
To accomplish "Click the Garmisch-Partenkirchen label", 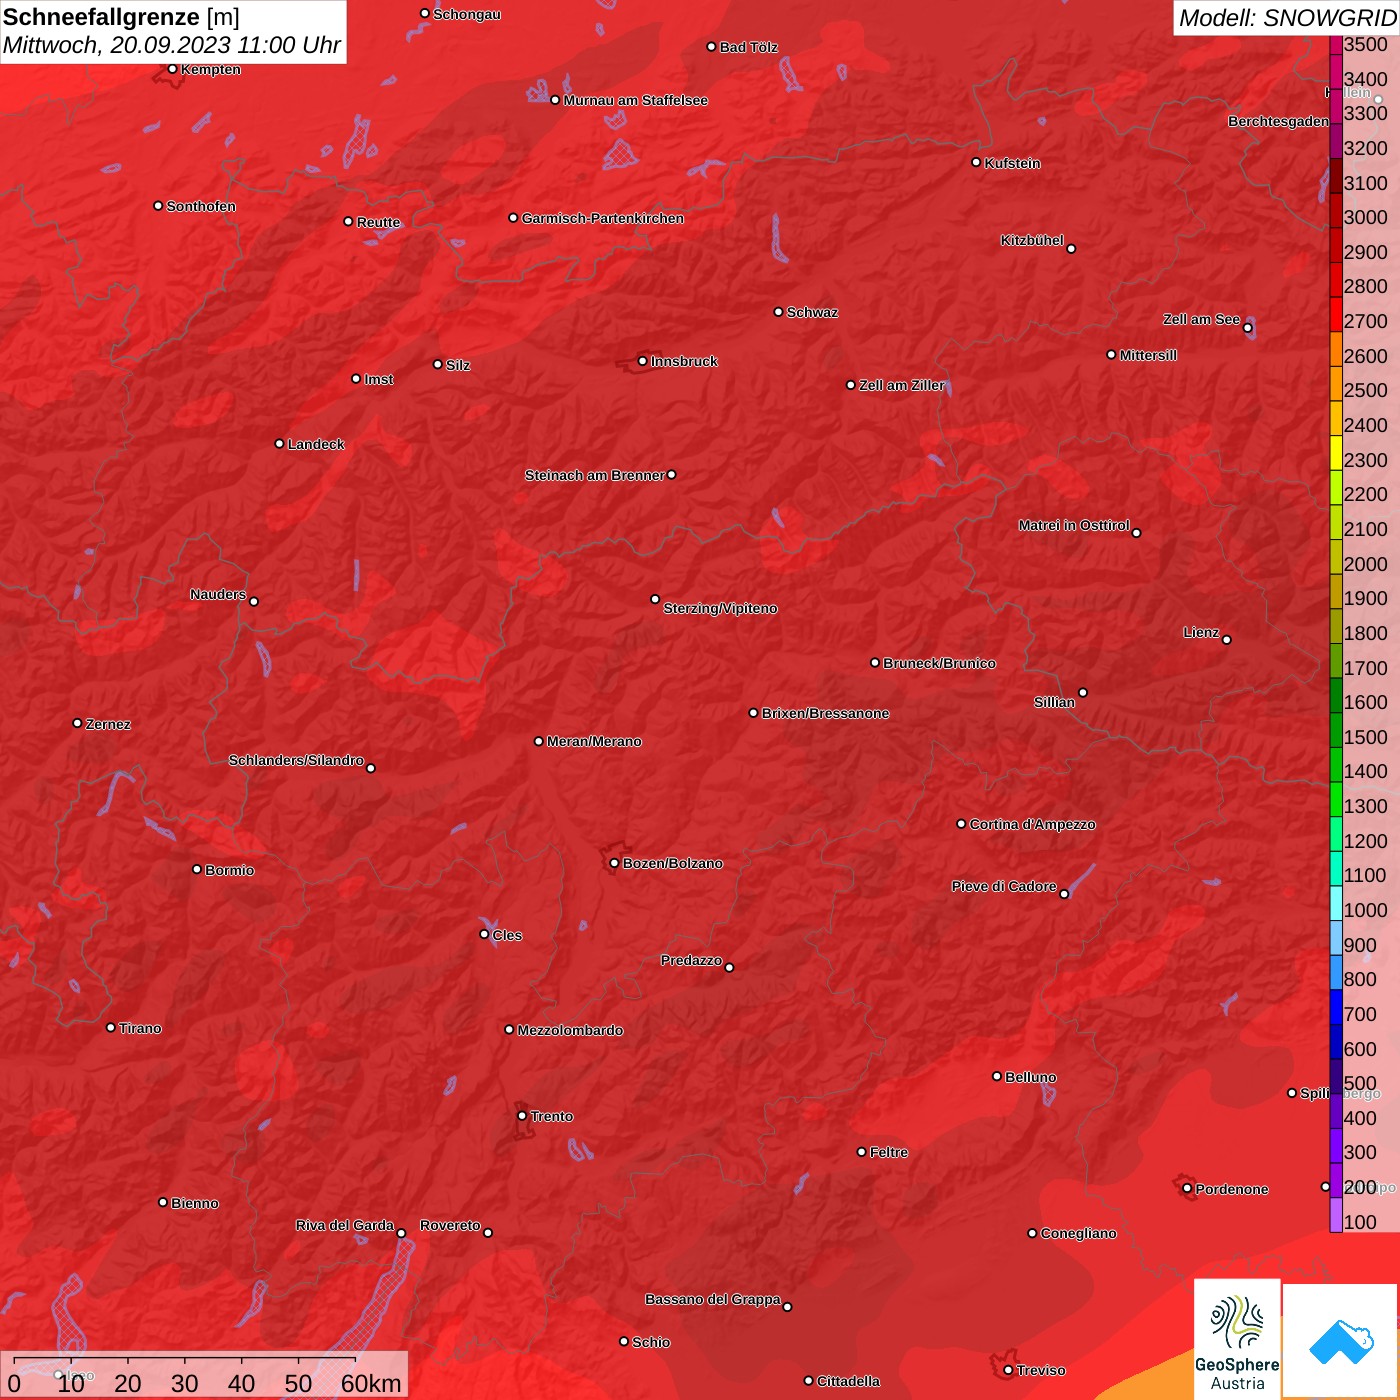I will coord(603,218).
